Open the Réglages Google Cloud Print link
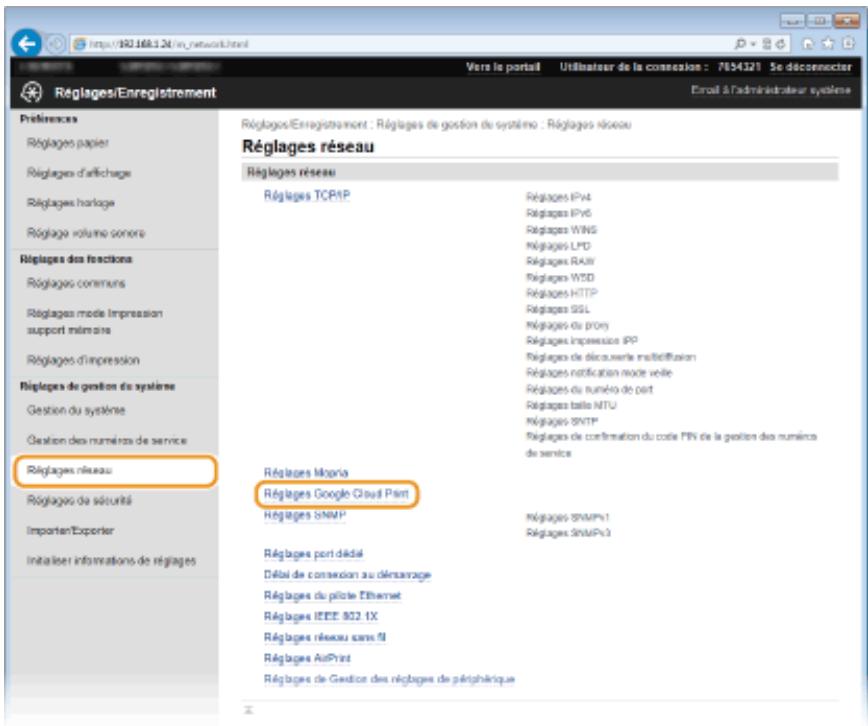868x726 pixels. coord(336,494)
